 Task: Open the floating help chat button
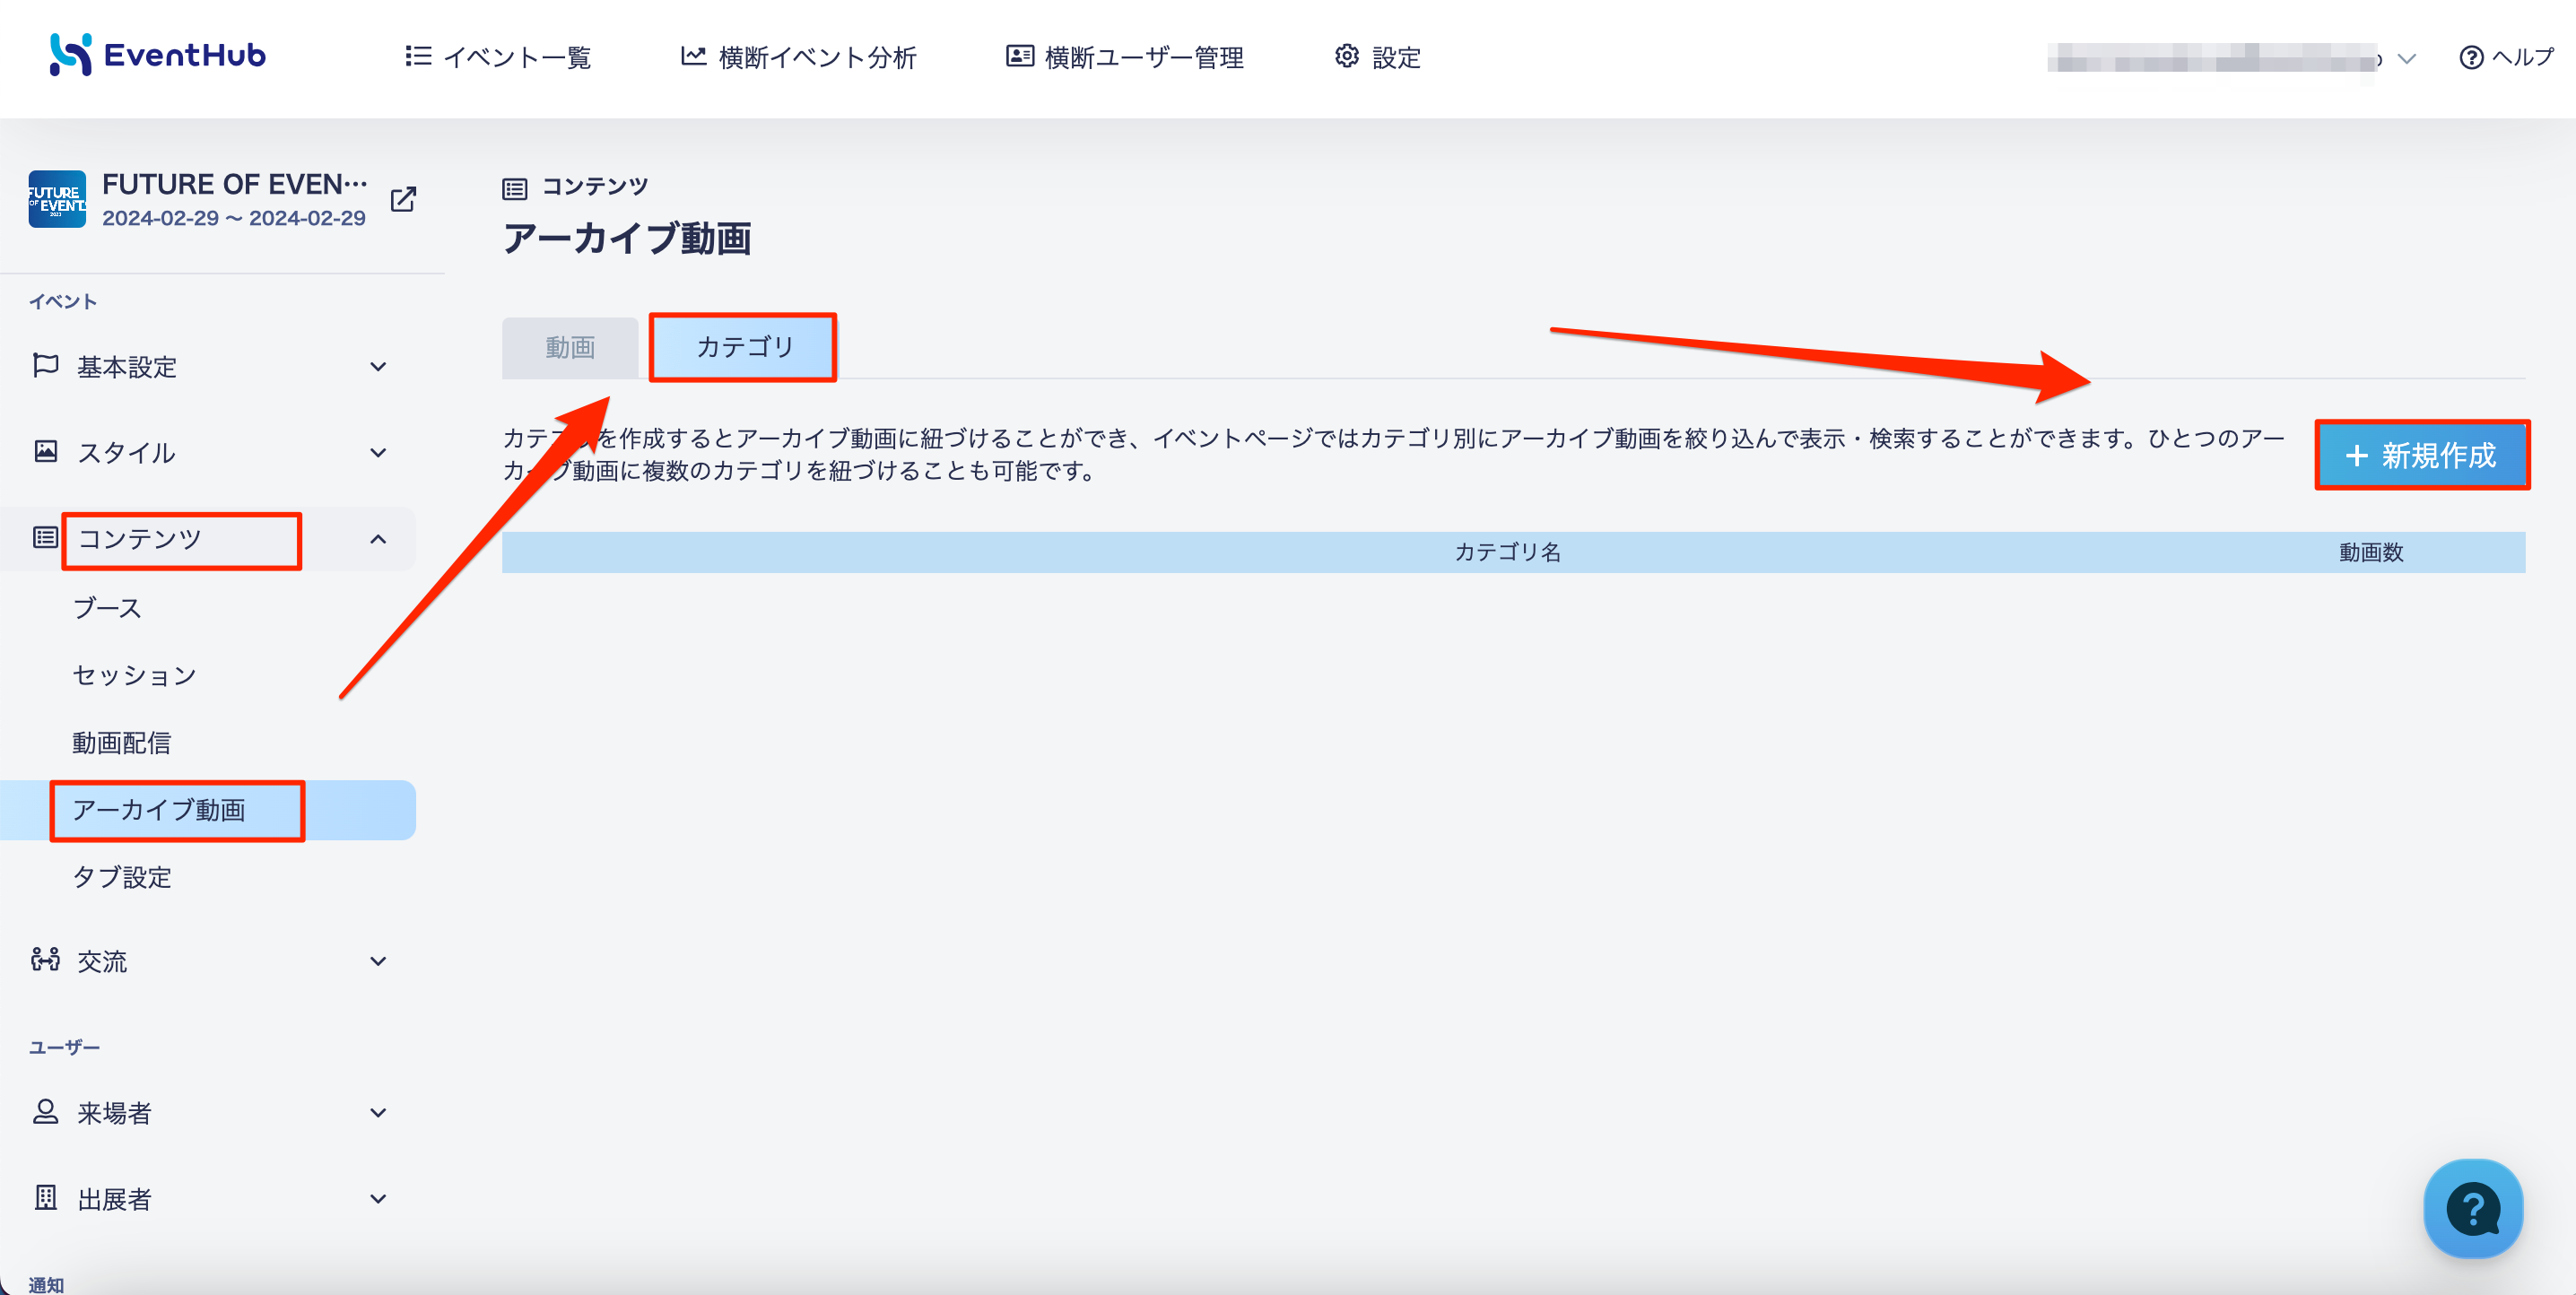pyautogui.click(x=2472, y=1208)
